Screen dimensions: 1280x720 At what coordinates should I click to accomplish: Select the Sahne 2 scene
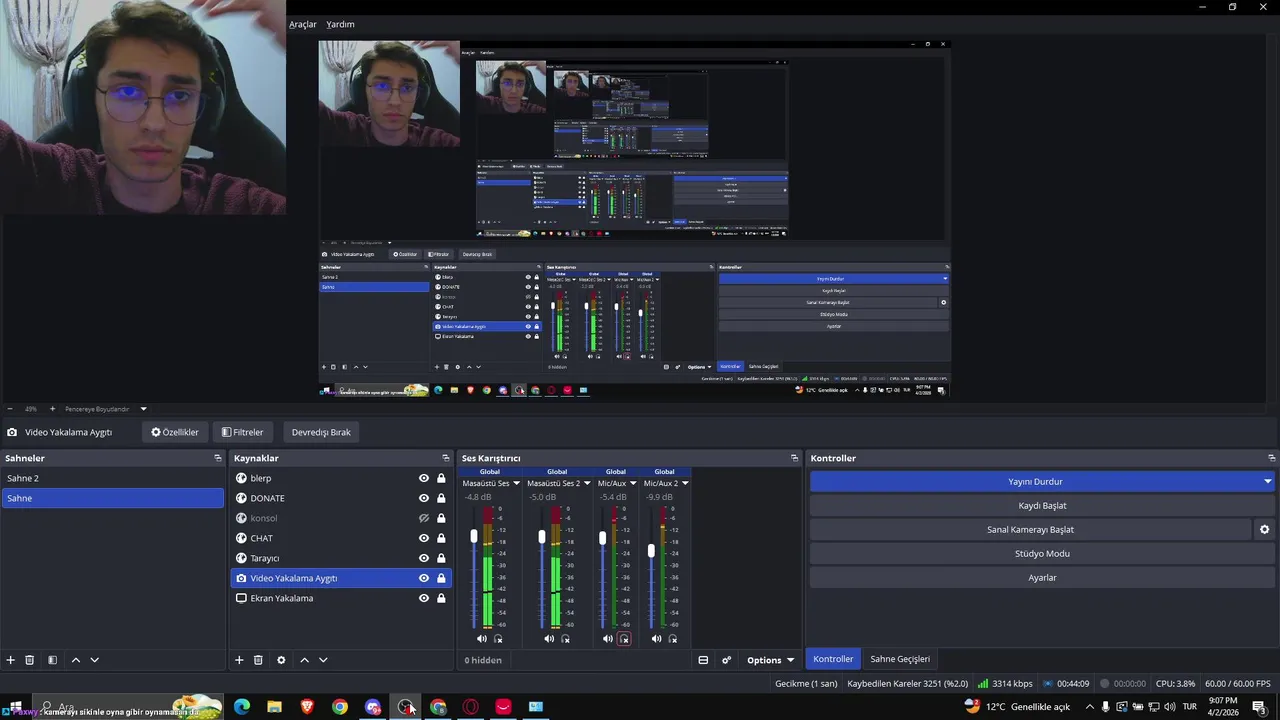tap(112, 478)
